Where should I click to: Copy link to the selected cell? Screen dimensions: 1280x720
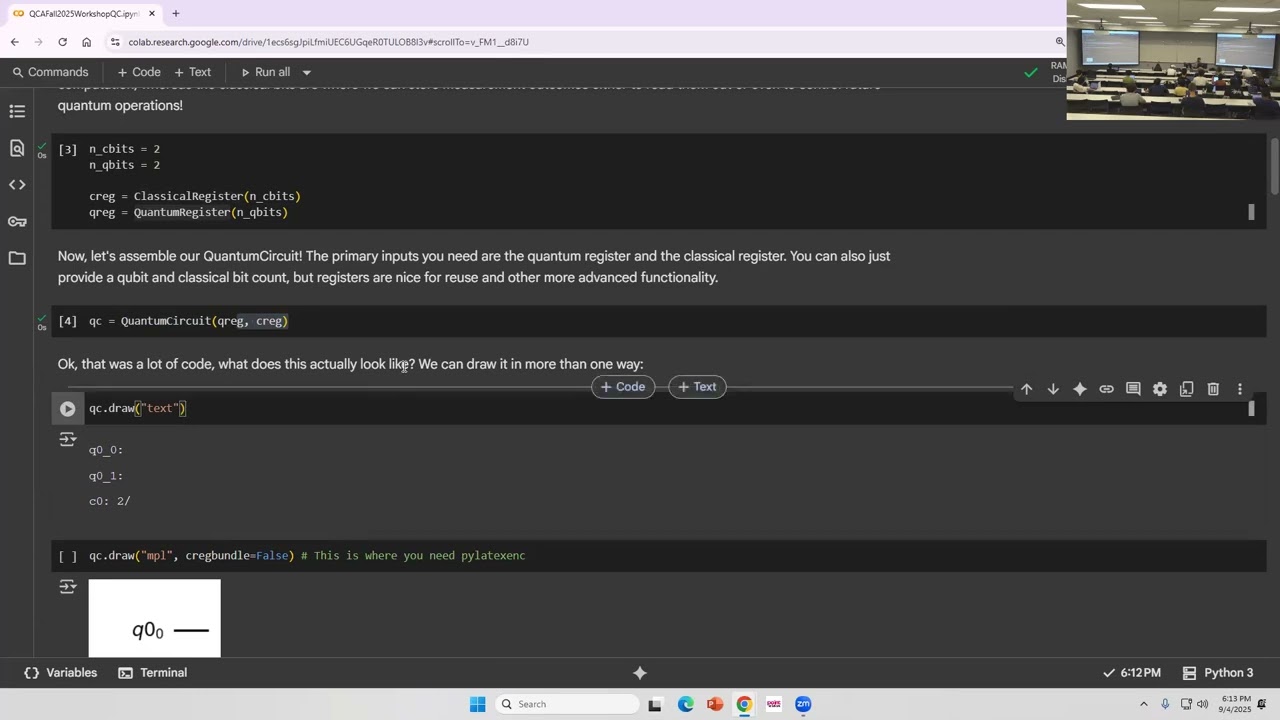click(x=1106, y=389)
